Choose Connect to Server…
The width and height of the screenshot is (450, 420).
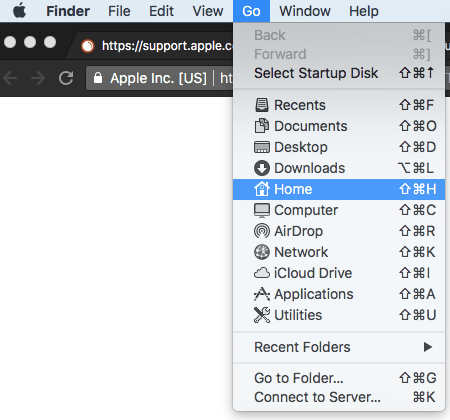(x=339, y=397)
